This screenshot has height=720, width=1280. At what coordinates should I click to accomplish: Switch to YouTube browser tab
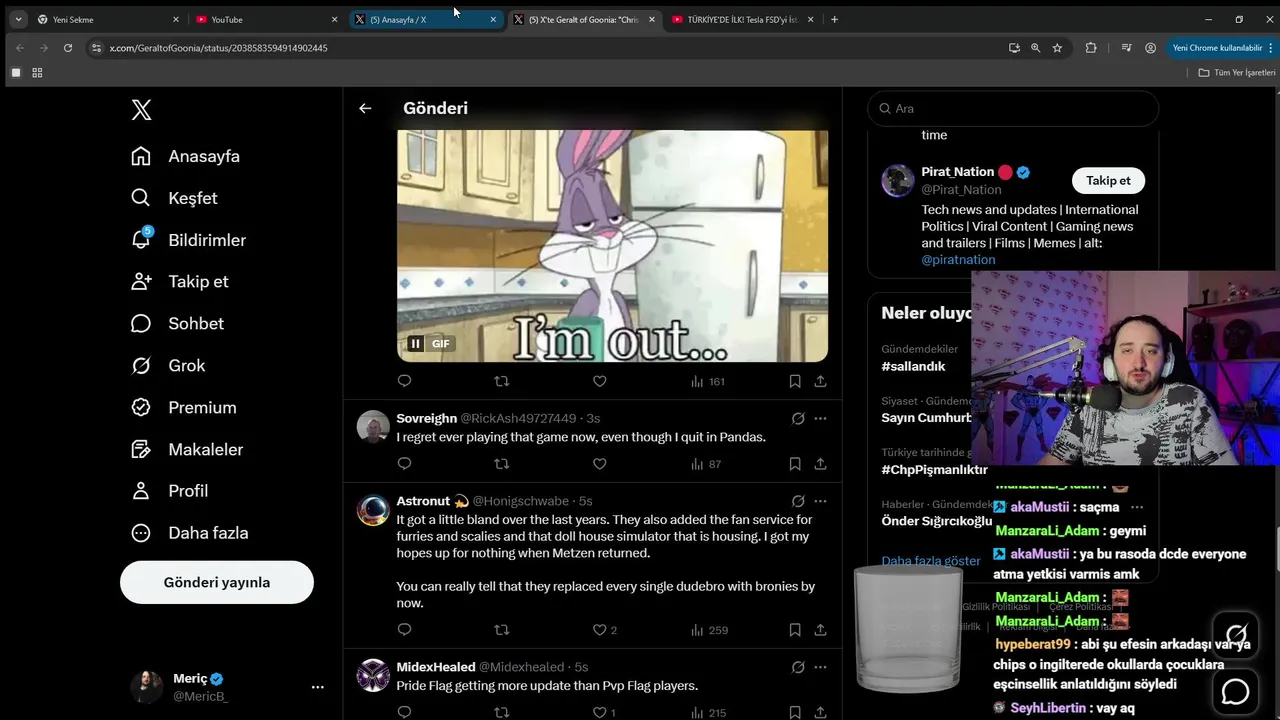tap(266, 19)
